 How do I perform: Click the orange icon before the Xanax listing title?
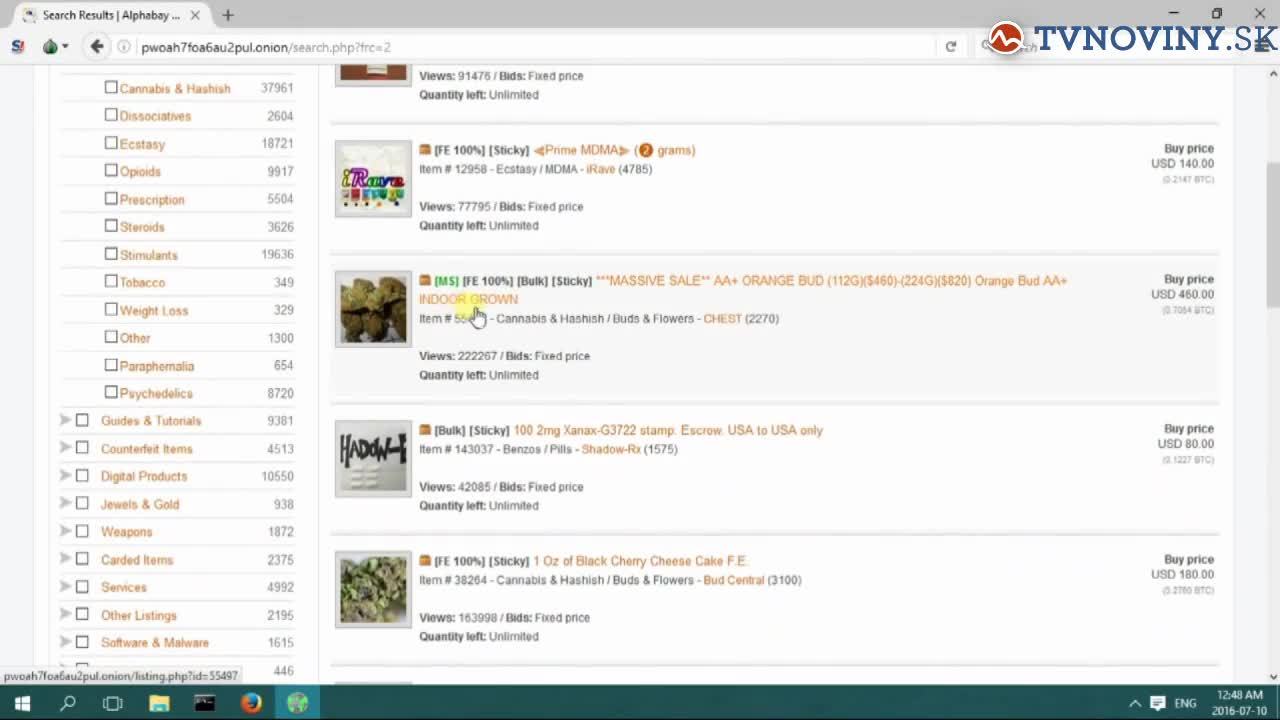pos(425,430)
